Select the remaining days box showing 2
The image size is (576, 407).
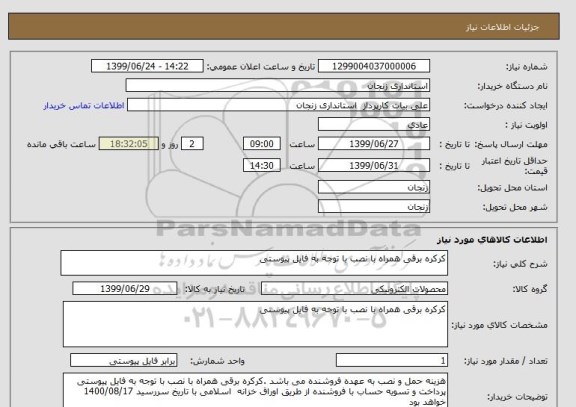192,144
